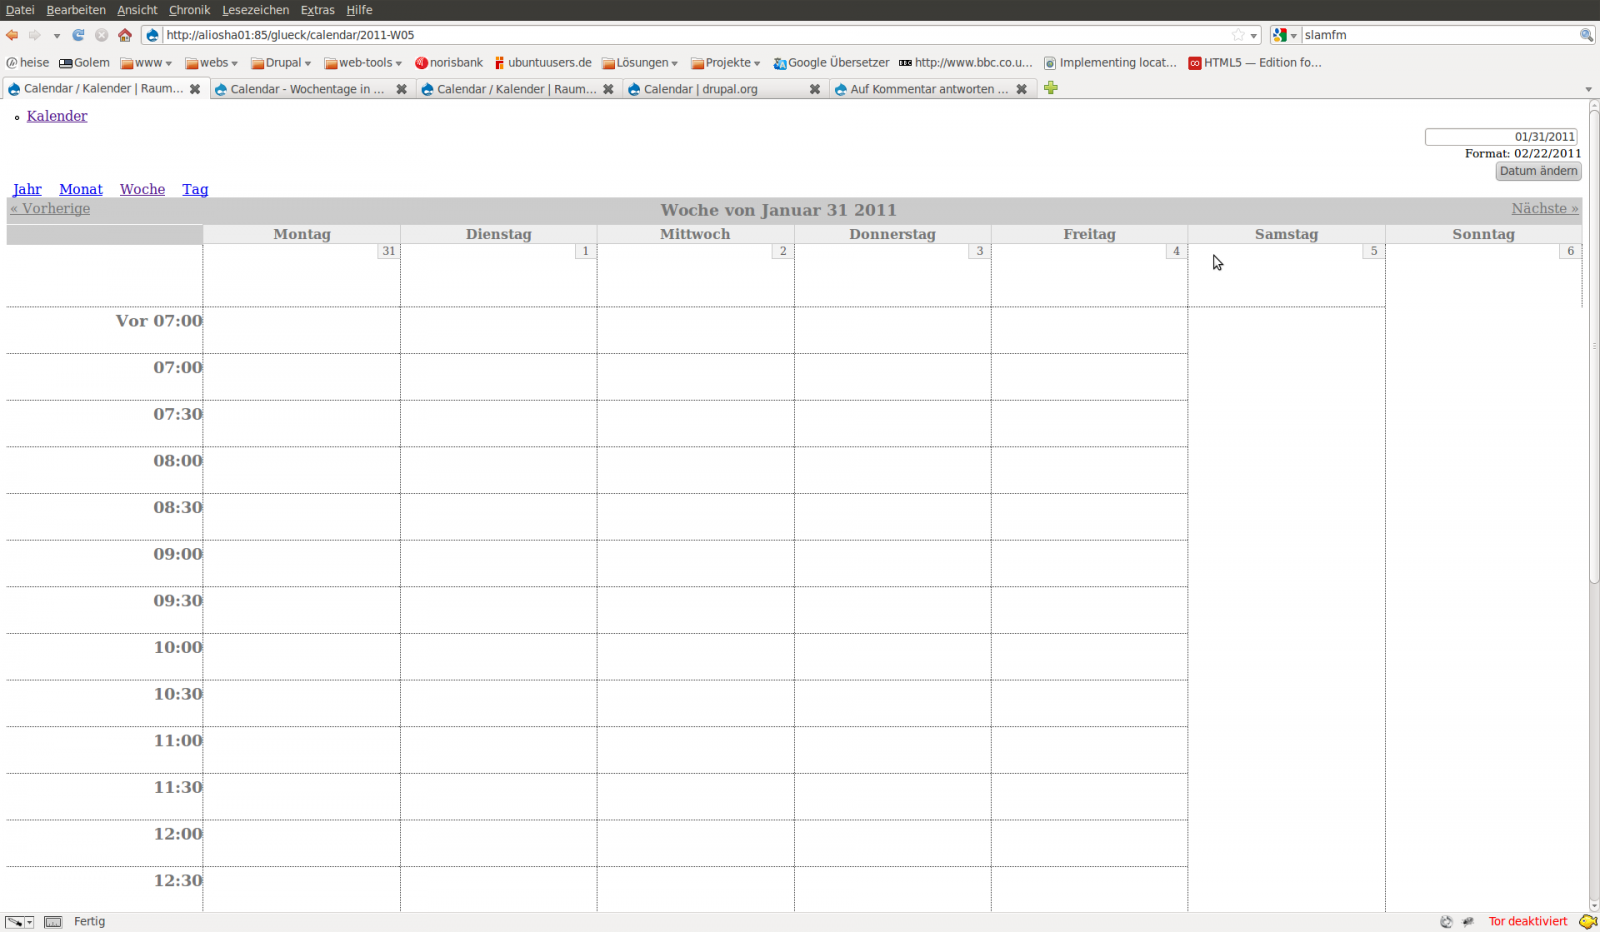Switch to the Monat calendar view

81,189
